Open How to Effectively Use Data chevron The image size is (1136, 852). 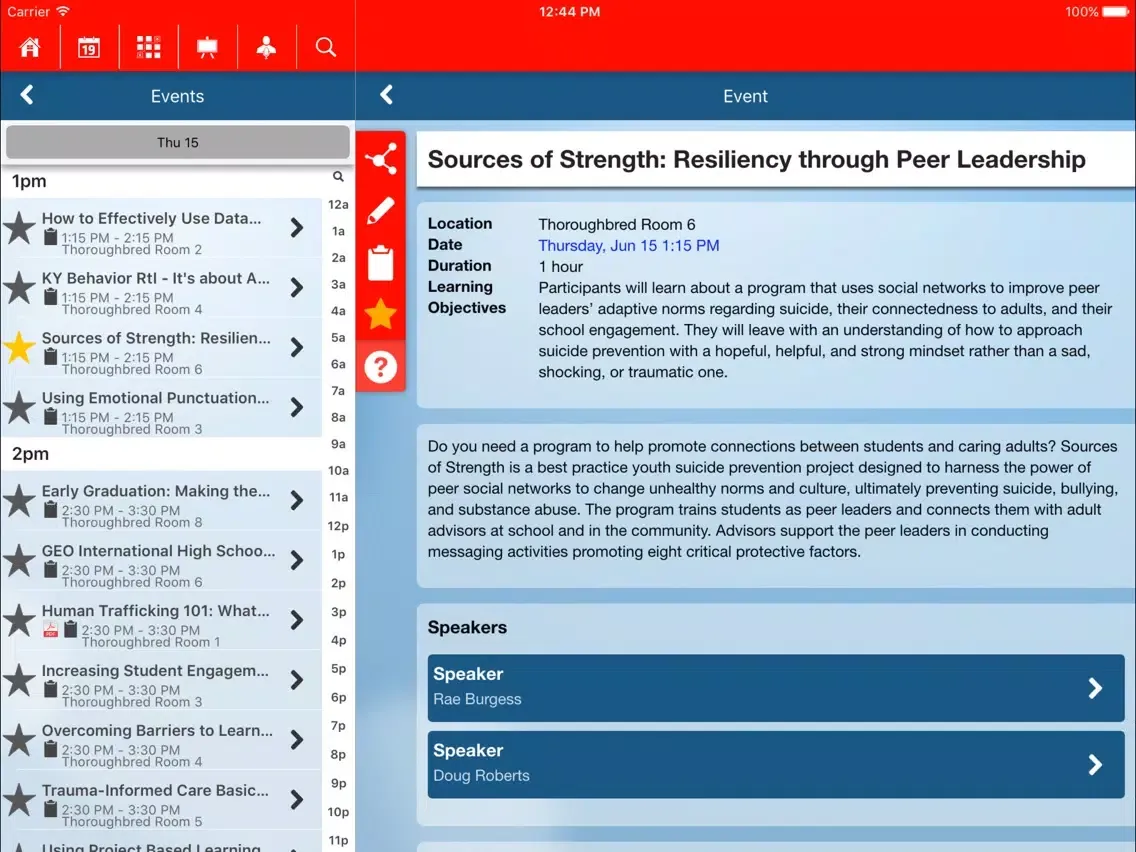(x=297, y=227)
